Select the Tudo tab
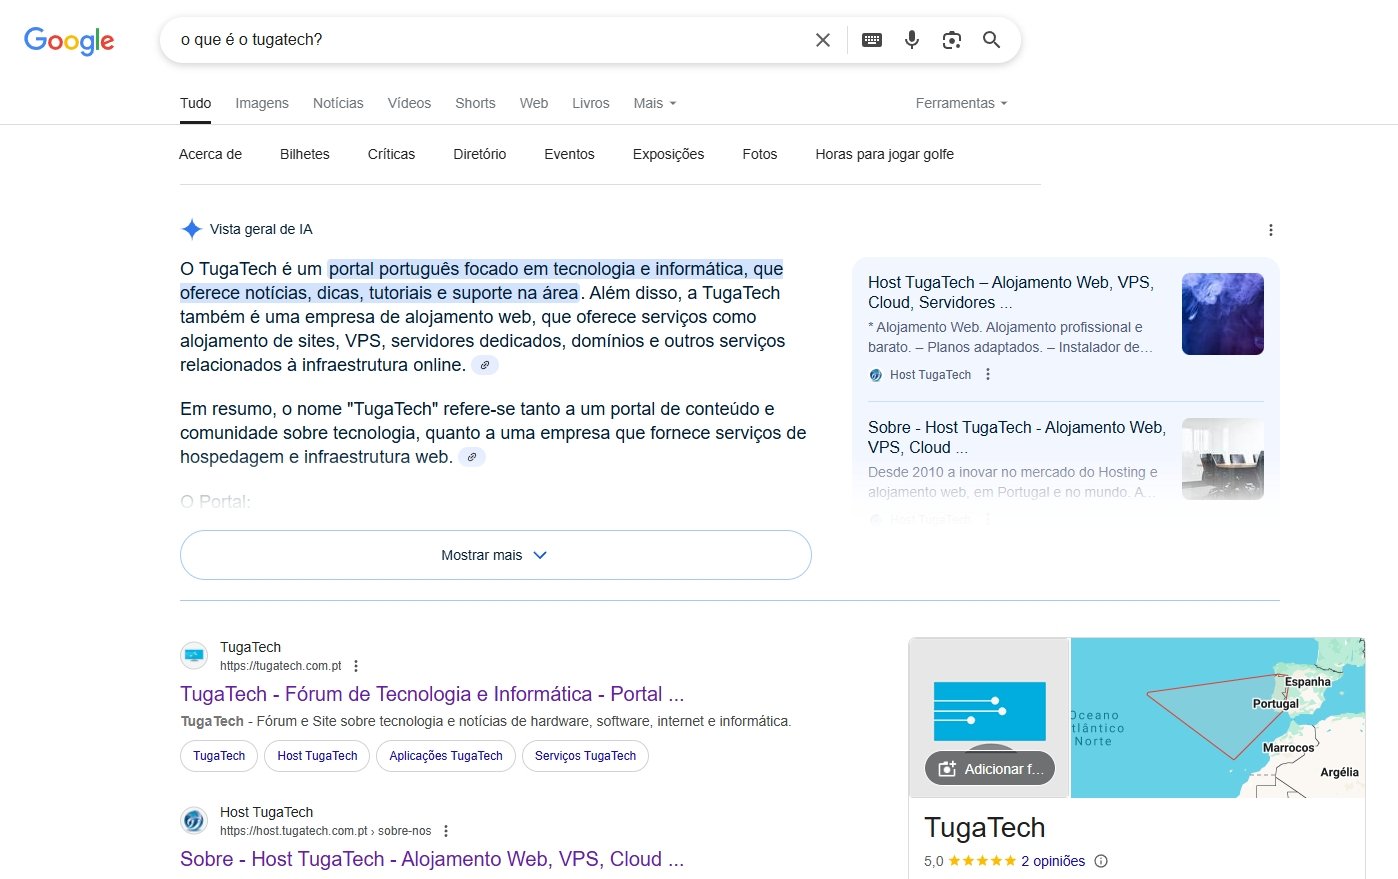Viewport: 1398px width, 879px height. (x=196, y=103)
